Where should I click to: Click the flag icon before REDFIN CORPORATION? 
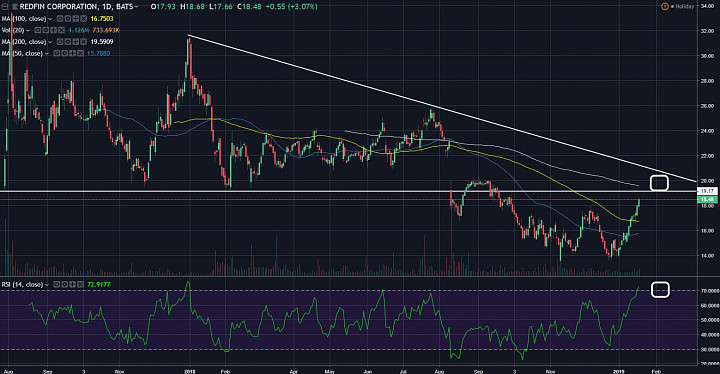15,7
